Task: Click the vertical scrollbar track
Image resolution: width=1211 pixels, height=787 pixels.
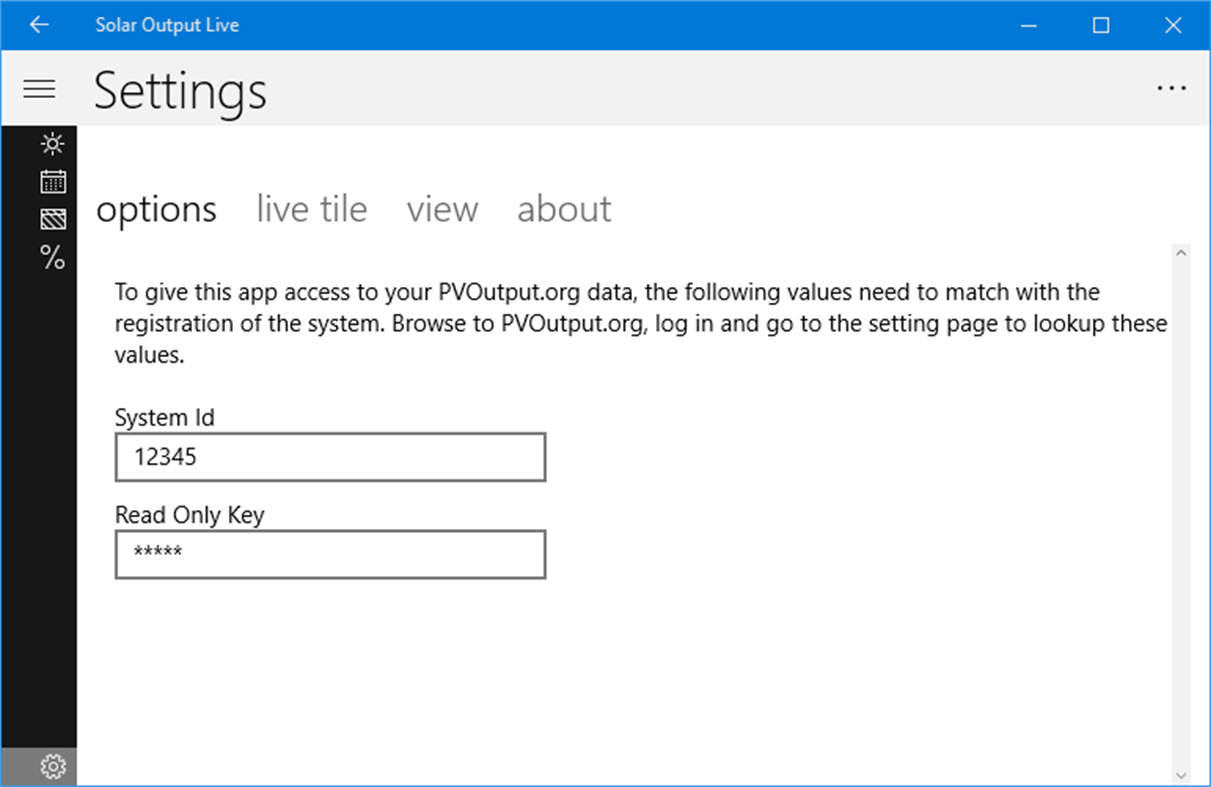Action: pos(1181,510)
